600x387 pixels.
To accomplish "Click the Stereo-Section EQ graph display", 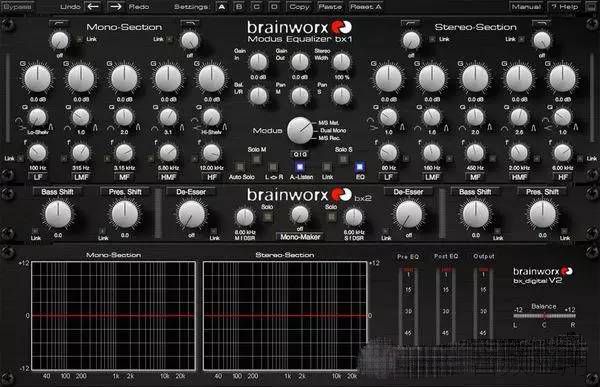I will [x=285, y=316].
